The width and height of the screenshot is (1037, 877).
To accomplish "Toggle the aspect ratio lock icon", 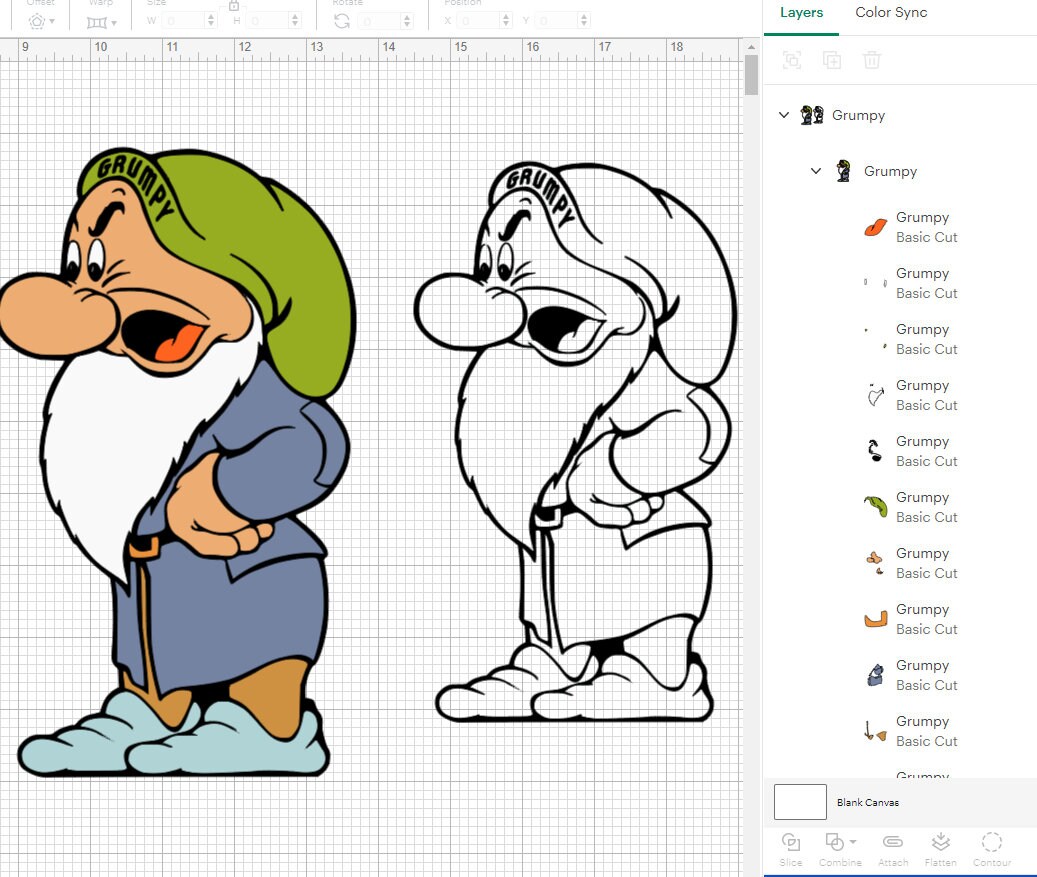I will pos(233,5).
